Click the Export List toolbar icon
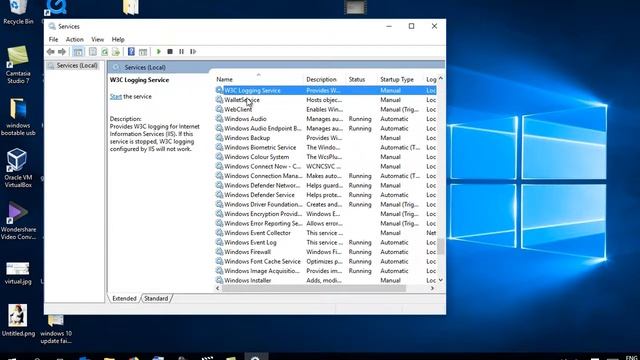640x360 pixels. coord(116,52)
